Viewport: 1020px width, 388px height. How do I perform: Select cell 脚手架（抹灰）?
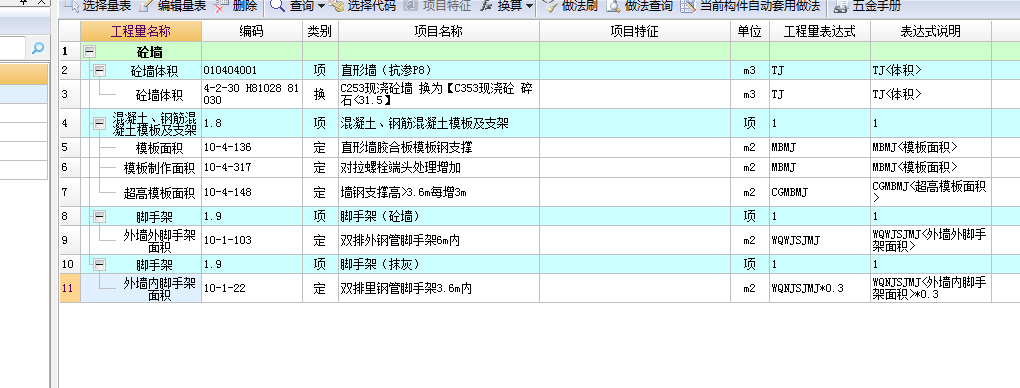[x=438, y=264]
